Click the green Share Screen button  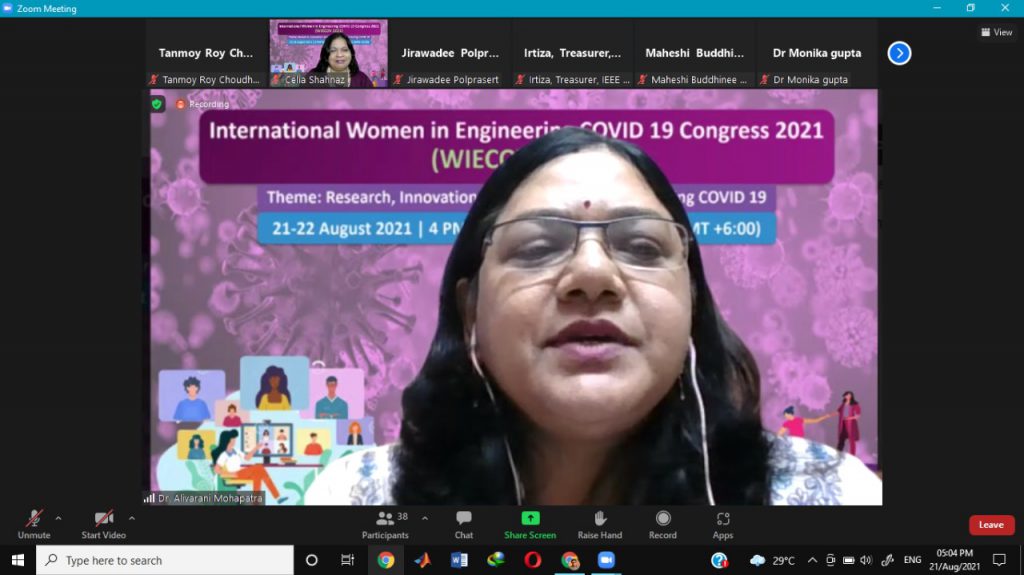point(530,525)
